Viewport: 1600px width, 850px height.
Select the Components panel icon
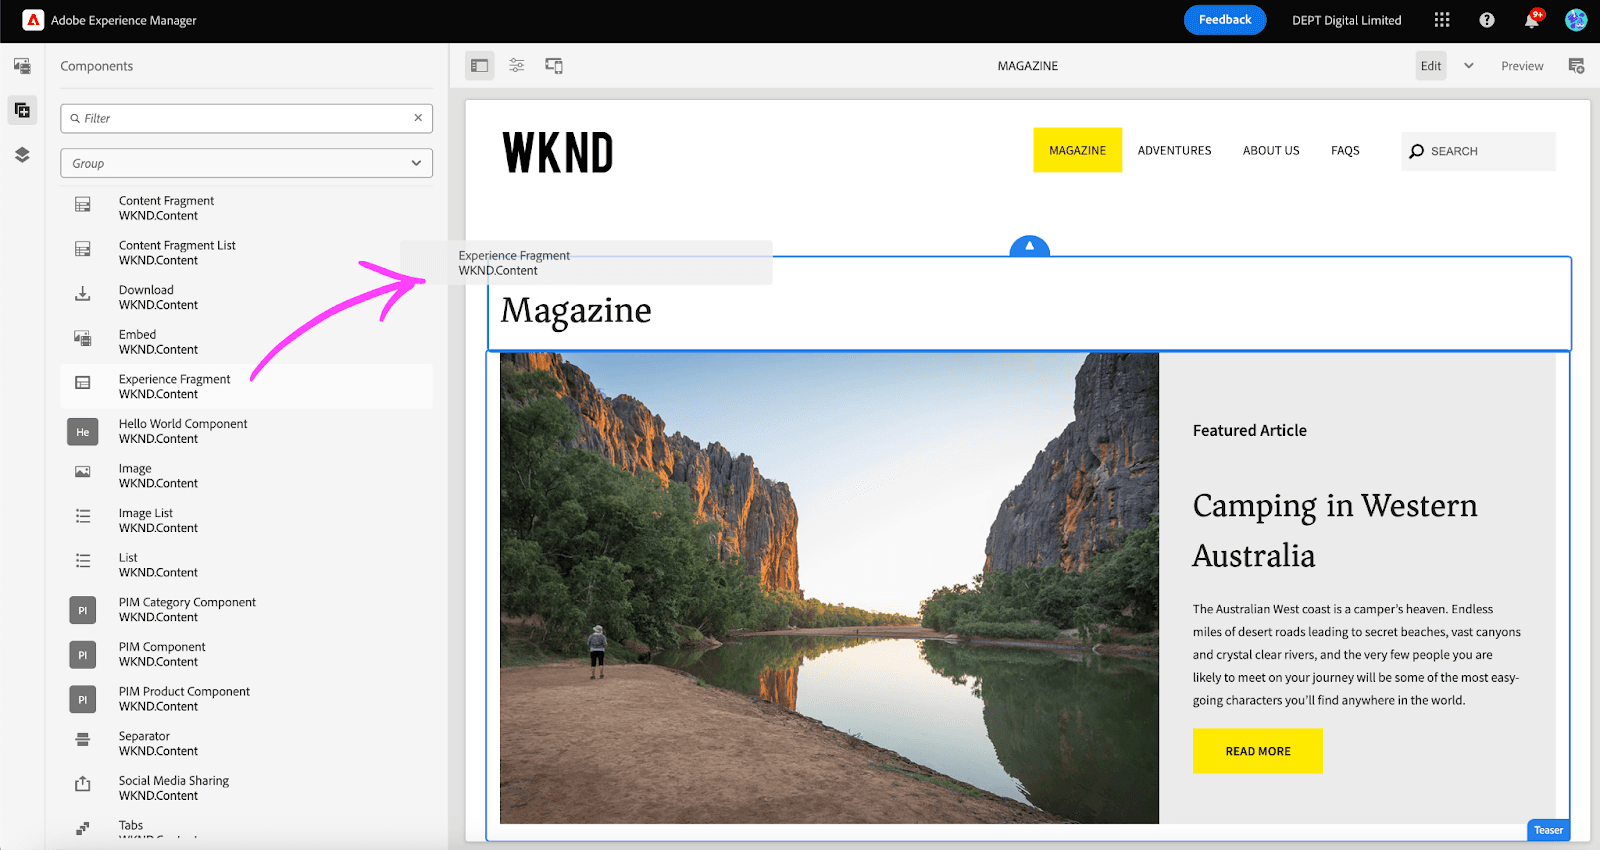point(22,110)
